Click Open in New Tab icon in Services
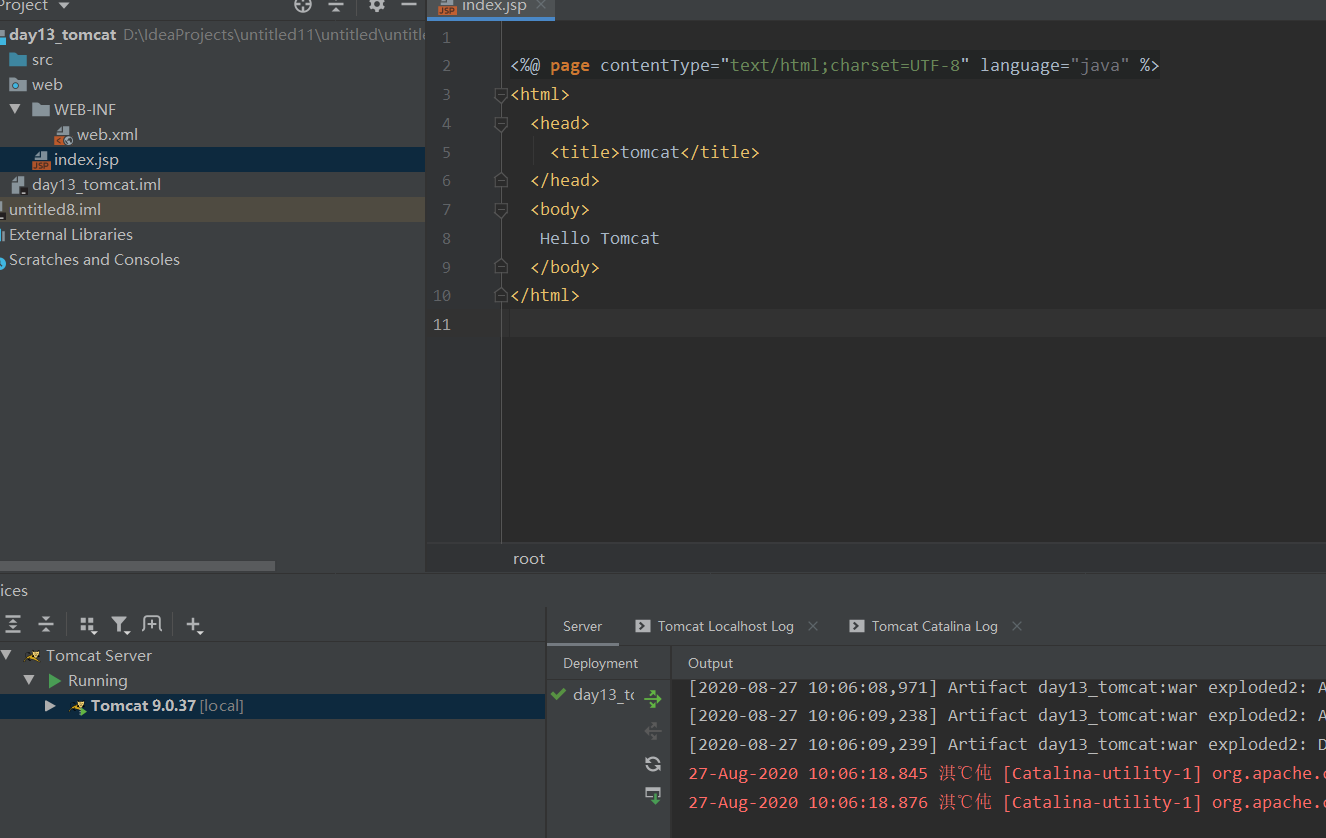 pos(152,624)
